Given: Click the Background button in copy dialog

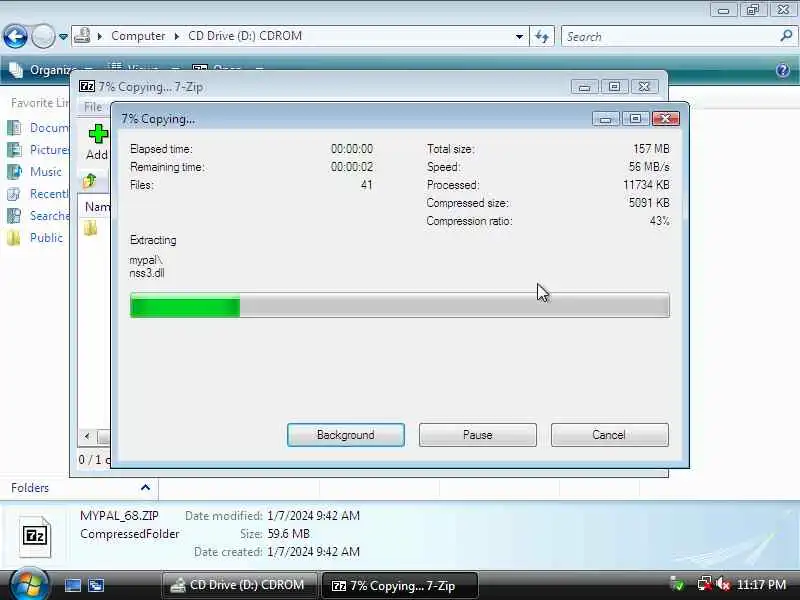Looking at the screenshot, I should 345,435.
